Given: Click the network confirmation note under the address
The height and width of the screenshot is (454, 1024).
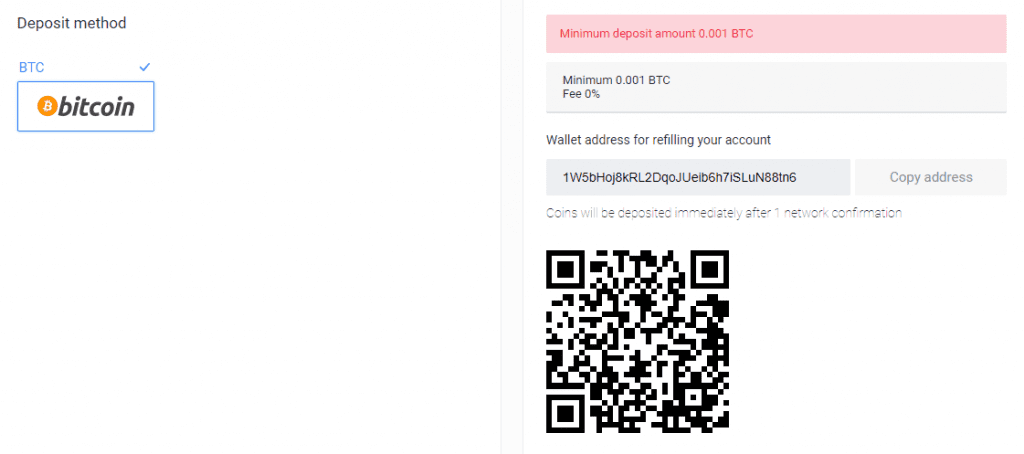Looking at the screenshot, I should point(724,213).
